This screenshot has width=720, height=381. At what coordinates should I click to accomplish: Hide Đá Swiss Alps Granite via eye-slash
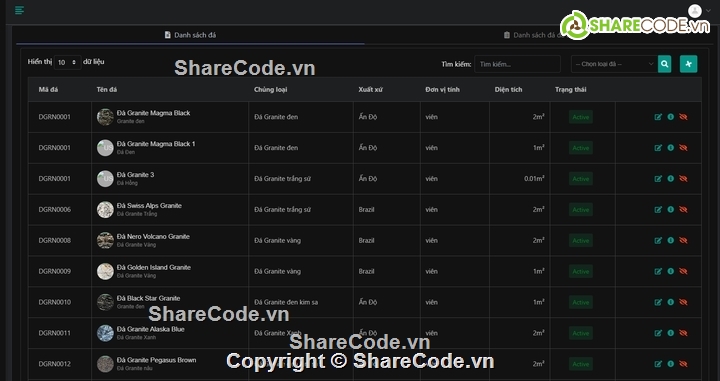click(683, 209)
